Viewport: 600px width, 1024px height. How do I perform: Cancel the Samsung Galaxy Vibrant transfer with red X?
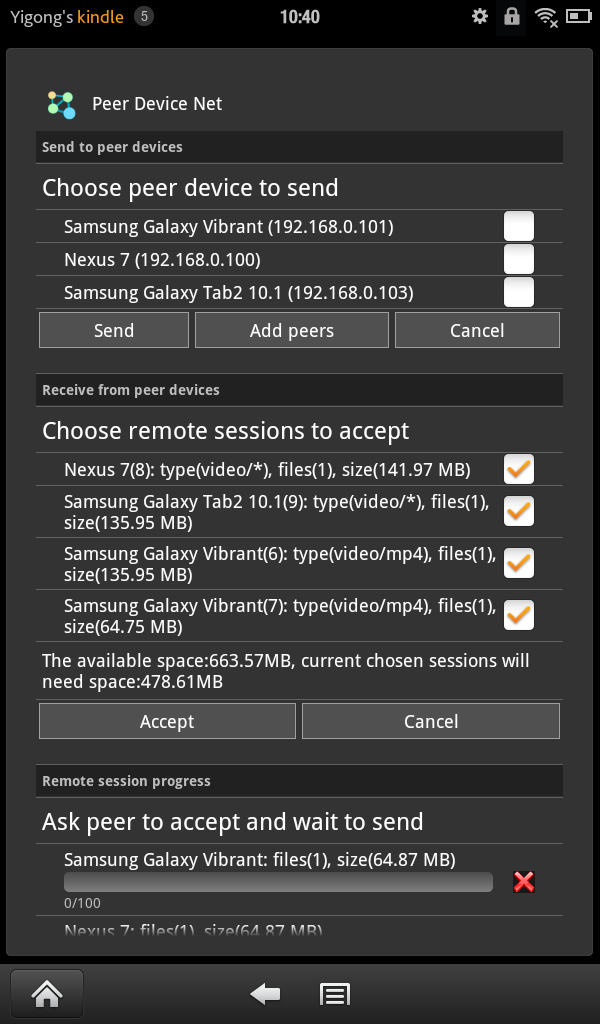point(524,881)
